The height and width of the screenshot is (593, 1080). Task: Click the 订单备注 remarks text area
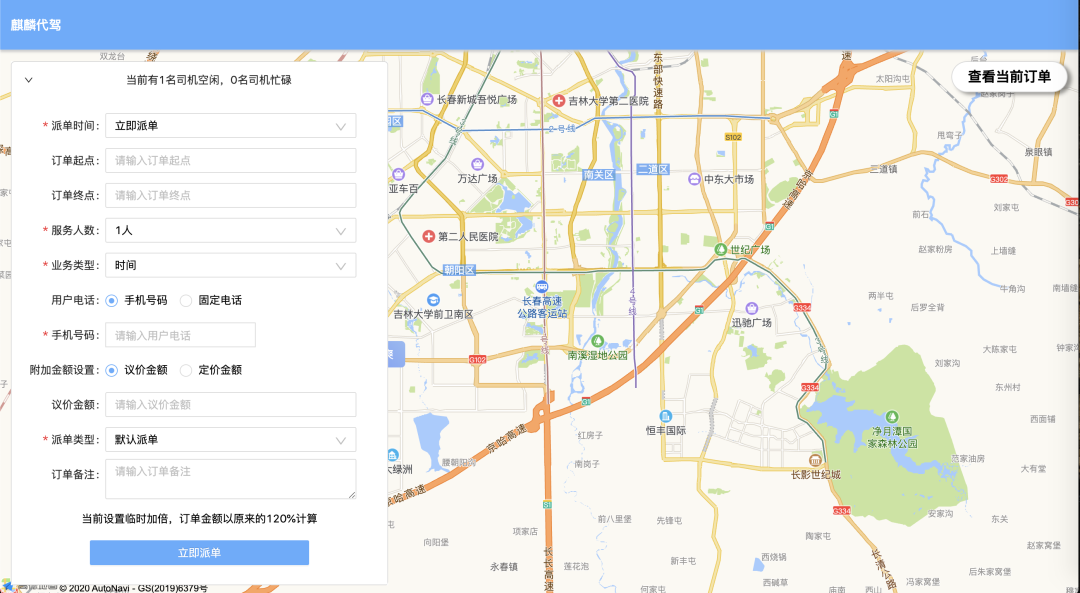(231, 479)
